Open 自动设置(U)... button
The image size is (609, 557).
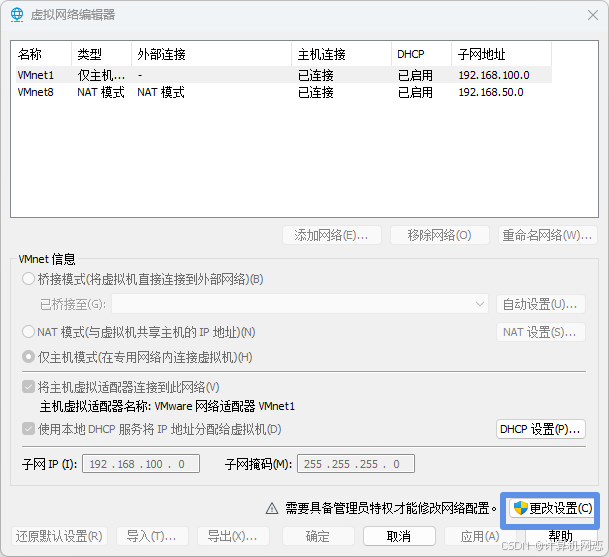click(541, 304)
